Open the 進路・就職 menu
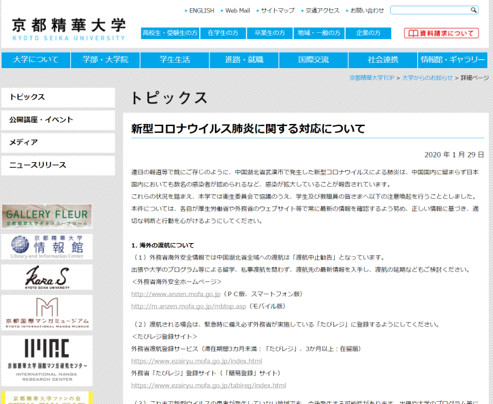 [x=244, y=60]
